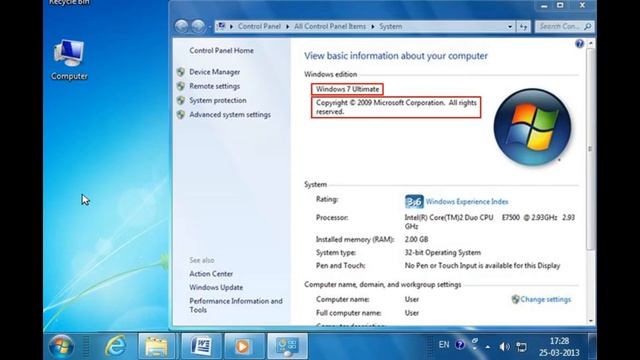Click the Windows logo image
This screenshot has height=360, width=640.
pyautogui.click(x=532, y=127)
